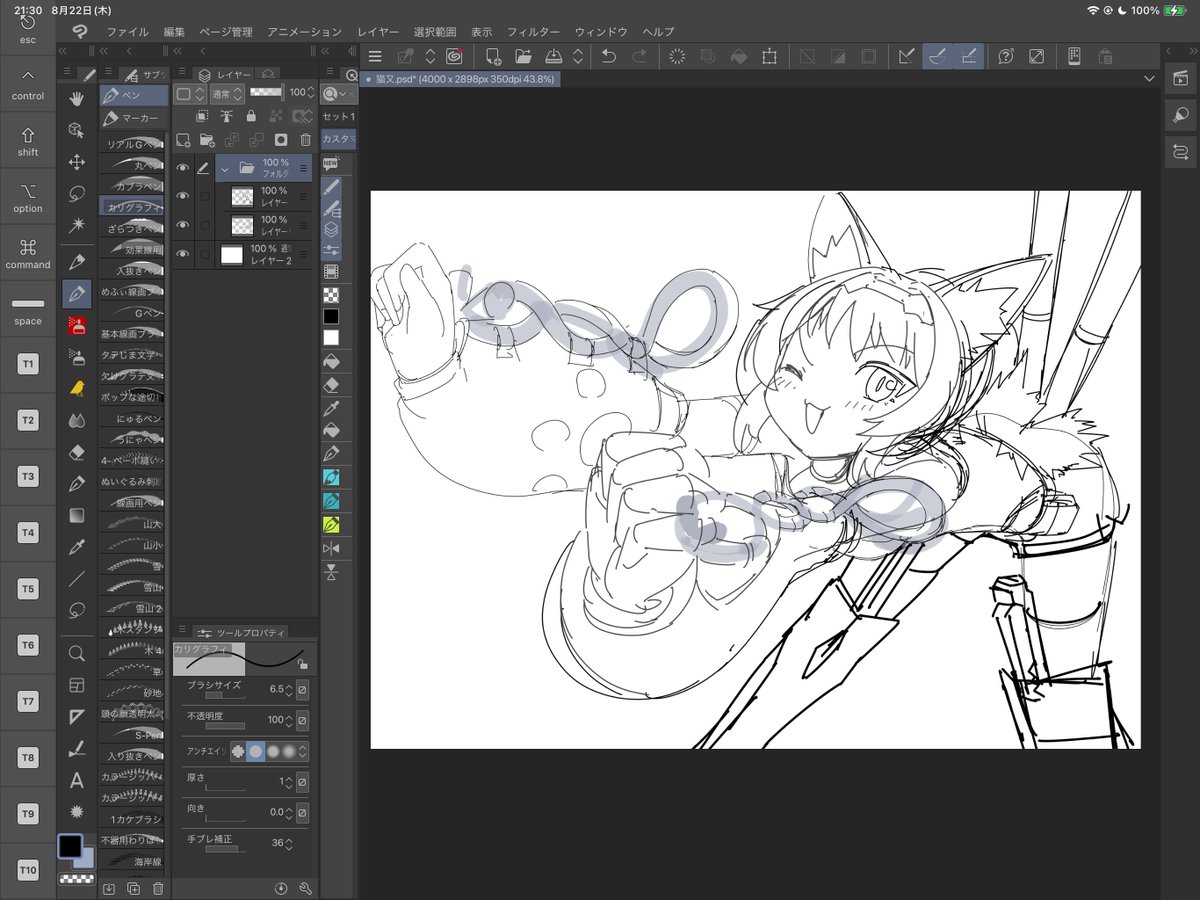Select the yellow bird decoration tool
This screenshot has width=1200, height=900.
[x=77, y=388]
